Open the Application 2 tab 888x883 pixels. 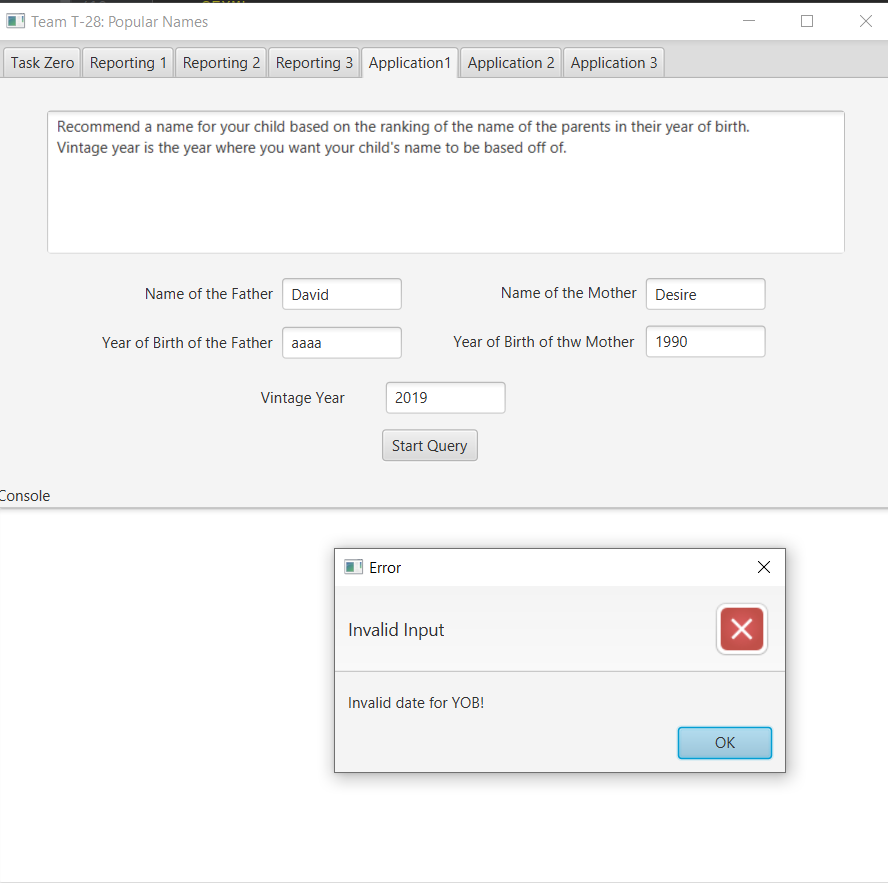[x=511, y=62]
